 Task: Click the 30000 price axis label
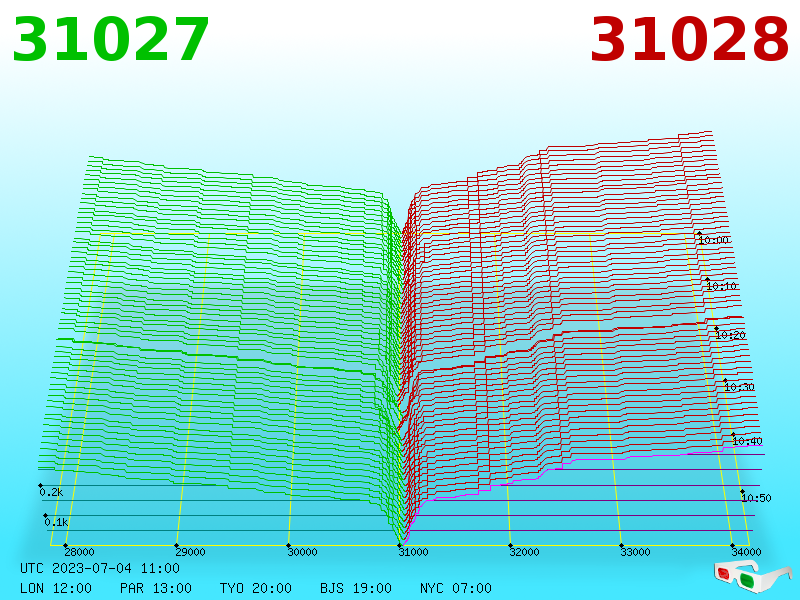click(302, 552)
